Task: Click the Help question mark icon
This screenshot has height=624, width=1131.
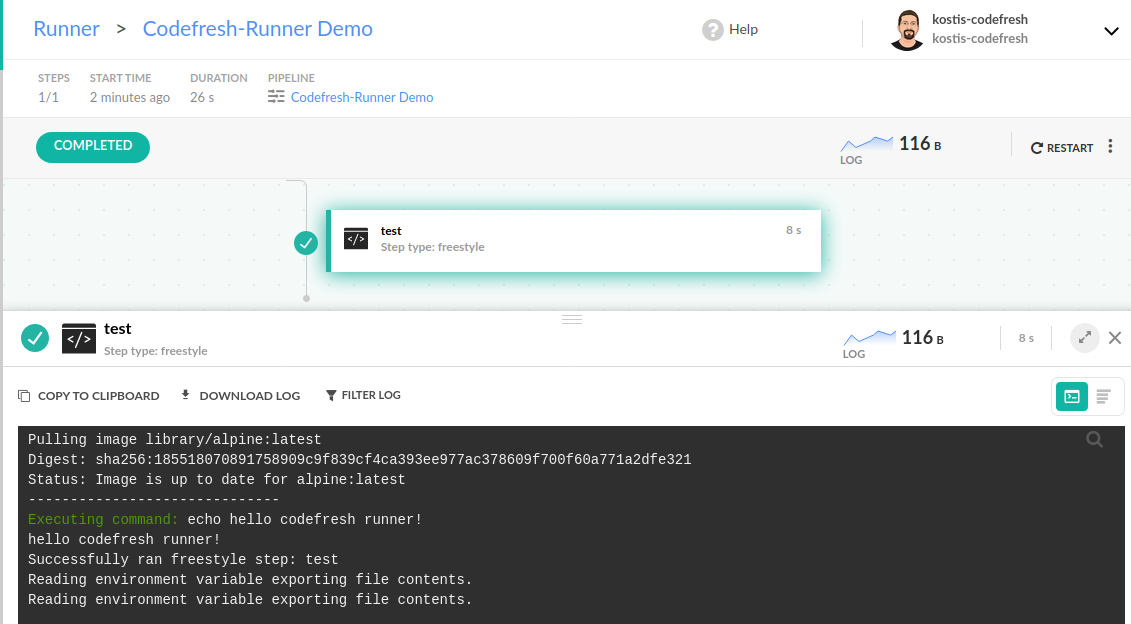Action: [712, 30]
